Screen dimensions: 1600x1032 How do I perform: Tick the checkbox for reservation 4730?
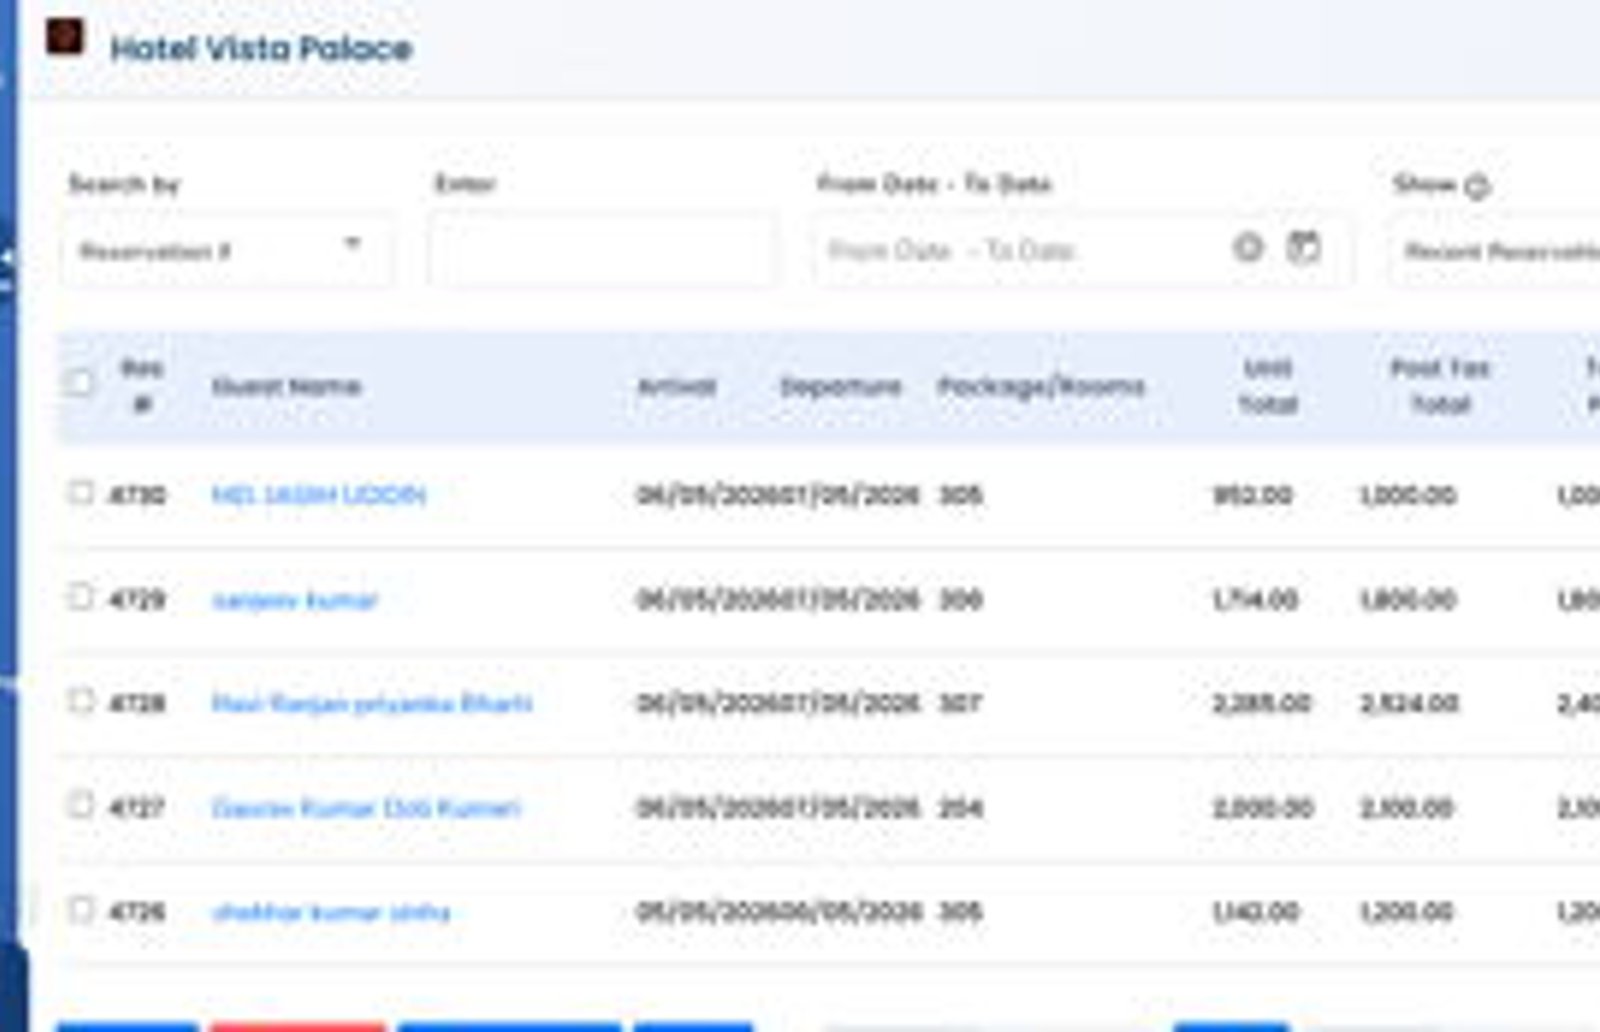click(x=81, y=493)
